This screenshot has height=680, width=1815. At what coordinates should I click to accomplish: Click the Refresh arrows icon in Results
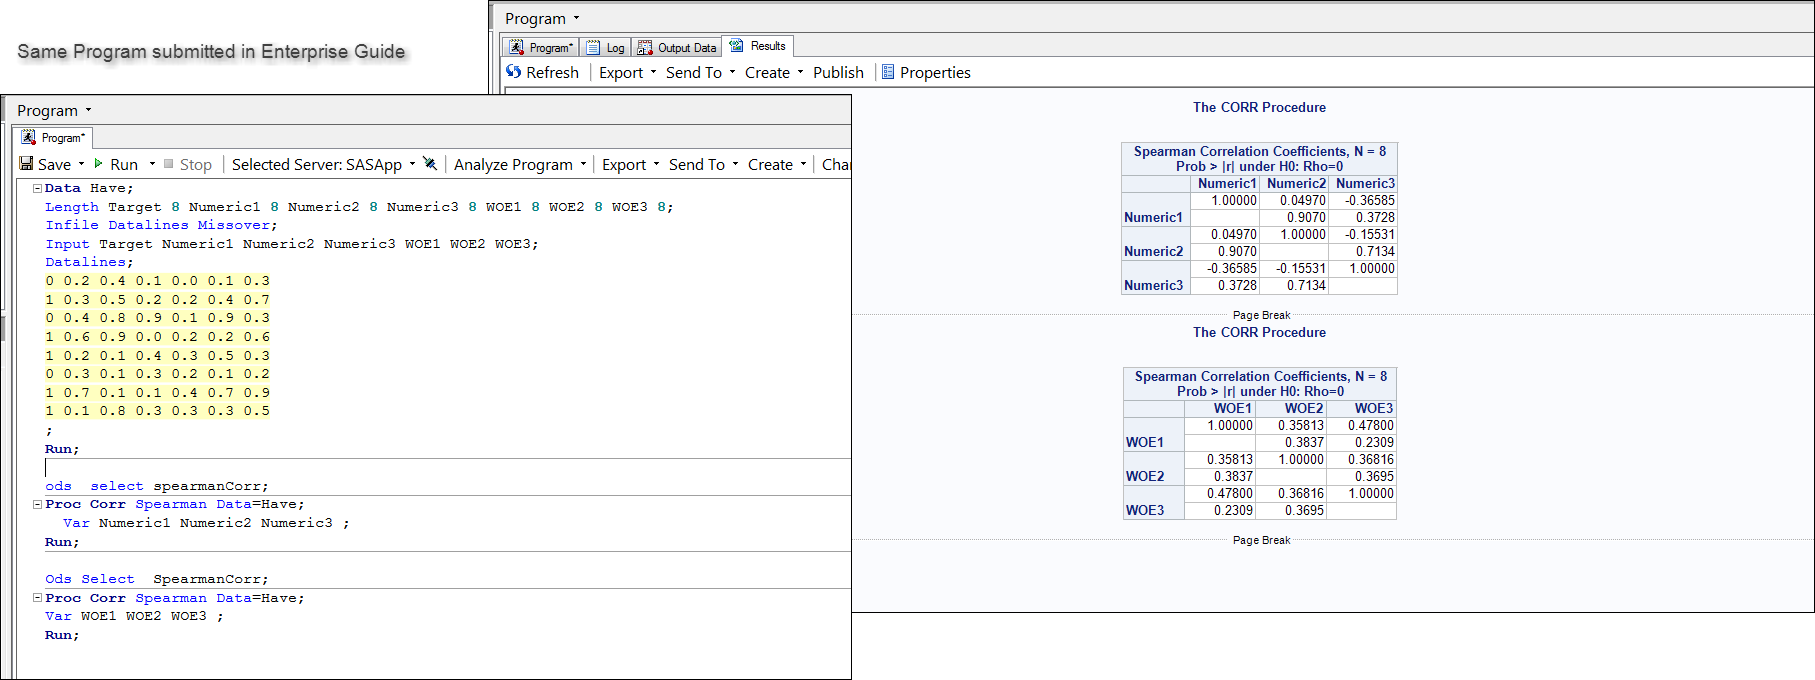[514, 72]
